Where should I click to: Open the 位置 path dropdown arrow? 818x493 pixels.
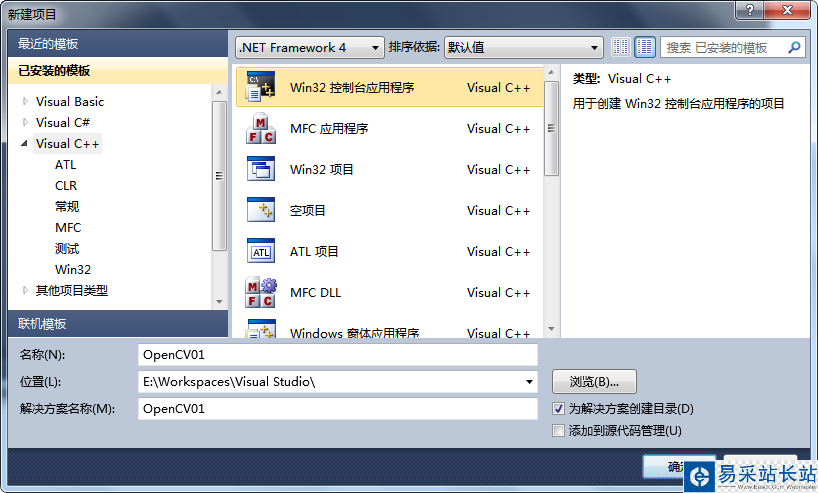coord(529,382)
